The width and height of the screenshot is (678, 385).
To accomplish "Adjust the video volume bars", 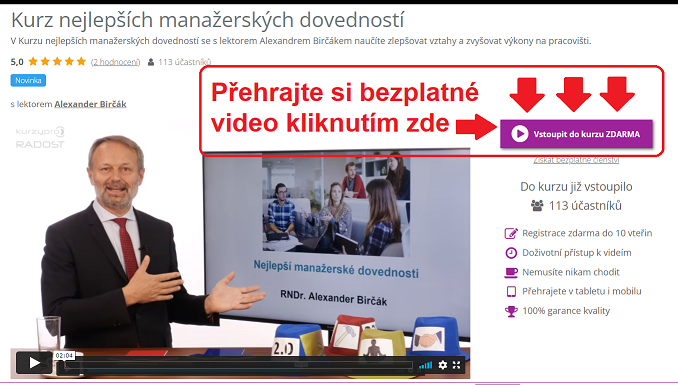I will click(x=425, y=366).
